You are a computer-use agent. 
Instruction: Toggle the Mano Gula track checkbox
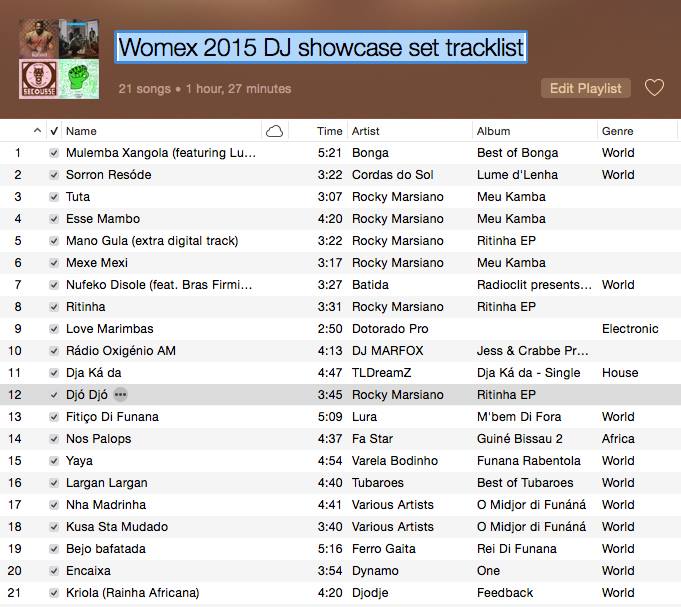(x=54, y=241)
